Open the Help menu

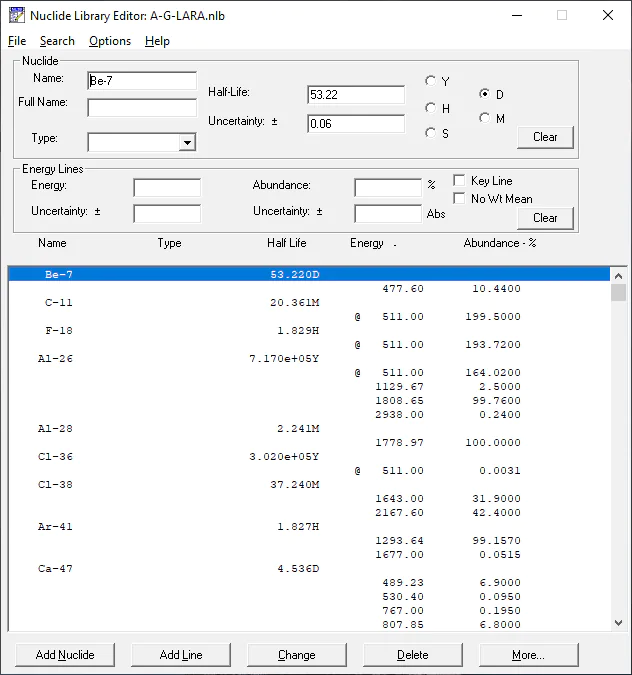(x=157, y=41)
